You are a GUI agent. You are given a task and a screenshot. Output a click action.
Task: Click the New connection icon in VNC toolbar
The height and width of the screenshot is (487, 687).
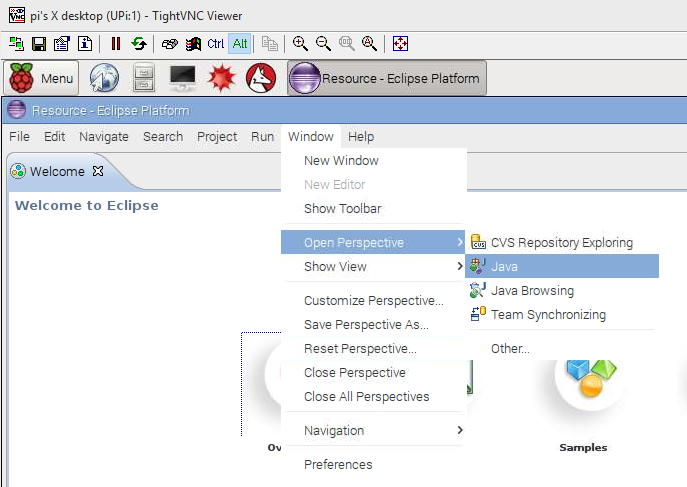[17, 44]
